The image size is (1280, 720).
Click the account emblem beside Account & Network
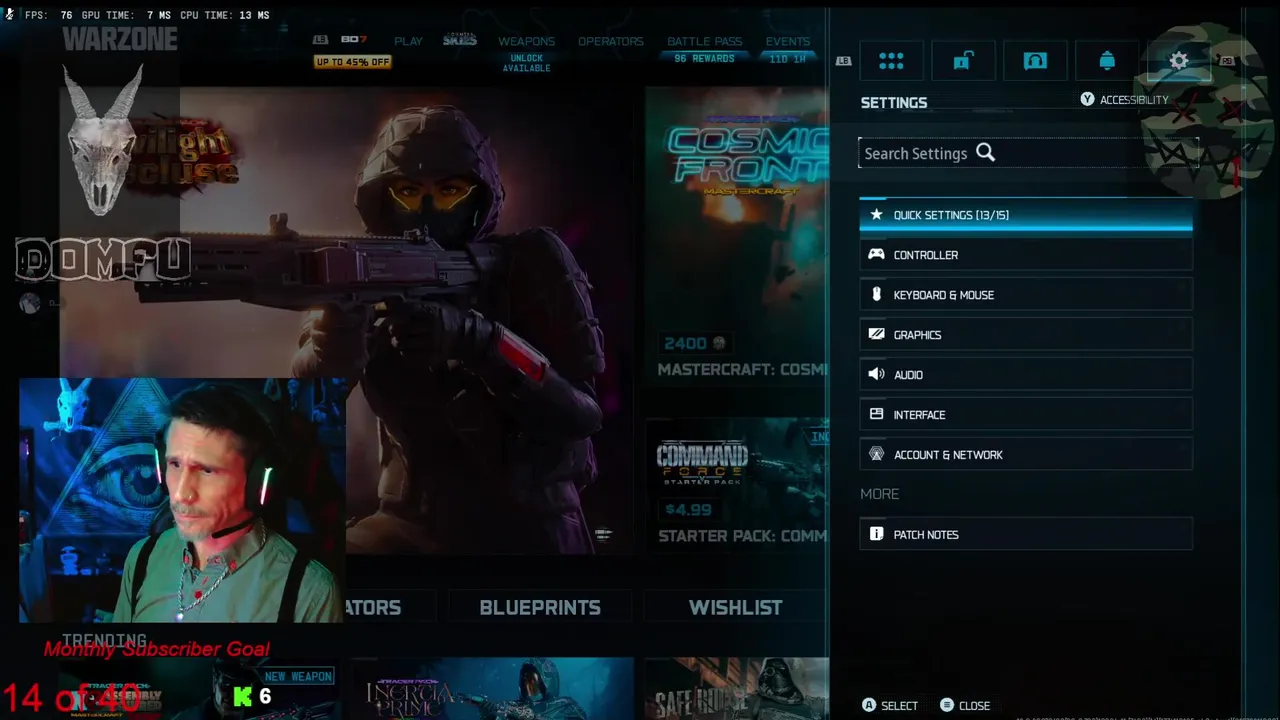876,454
